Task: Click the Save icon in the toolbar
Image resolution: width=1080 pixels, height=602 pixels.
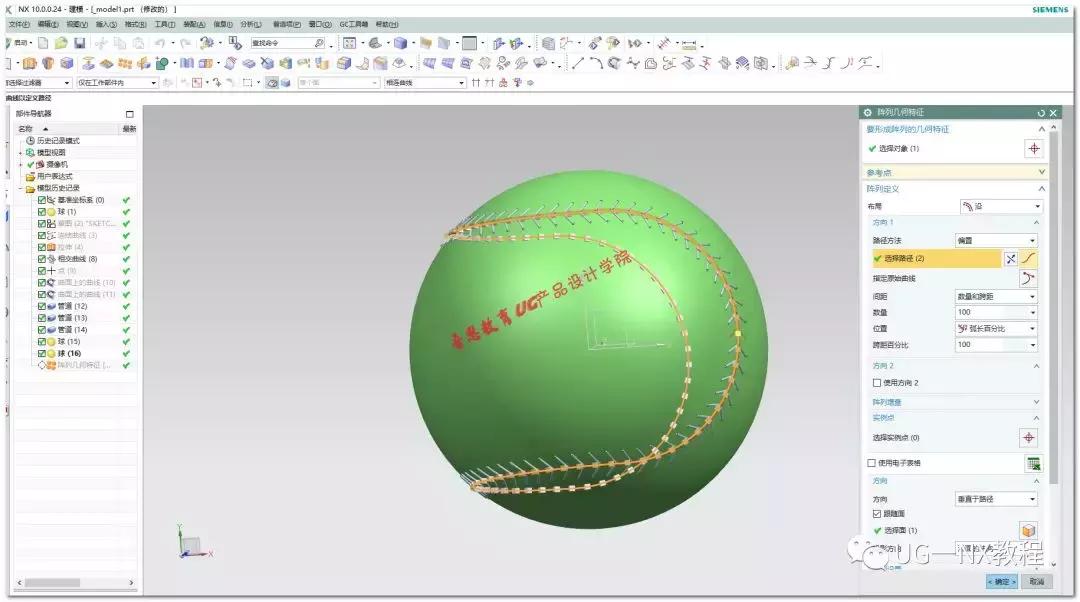Action: (79, 44)
